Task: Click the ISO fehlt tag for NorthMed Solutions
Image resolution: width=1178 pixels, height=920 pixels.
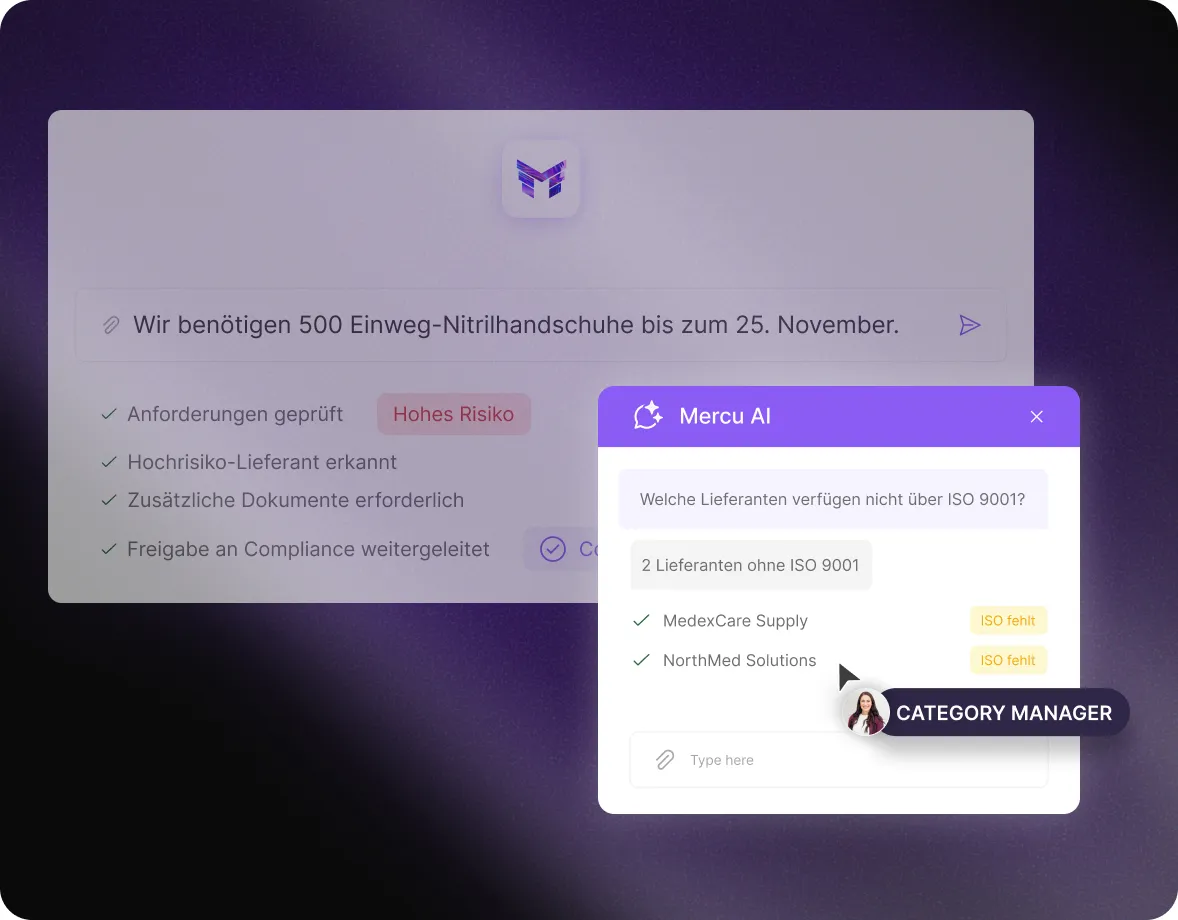Action: pyautogui.click(x=1007, y=660)
